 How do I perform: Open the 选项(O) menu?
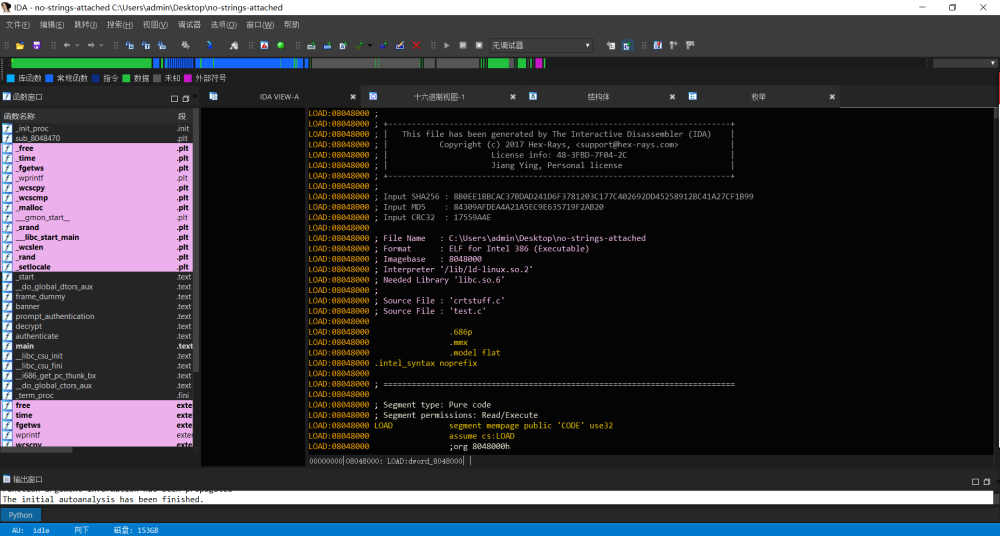coord(223,25)
